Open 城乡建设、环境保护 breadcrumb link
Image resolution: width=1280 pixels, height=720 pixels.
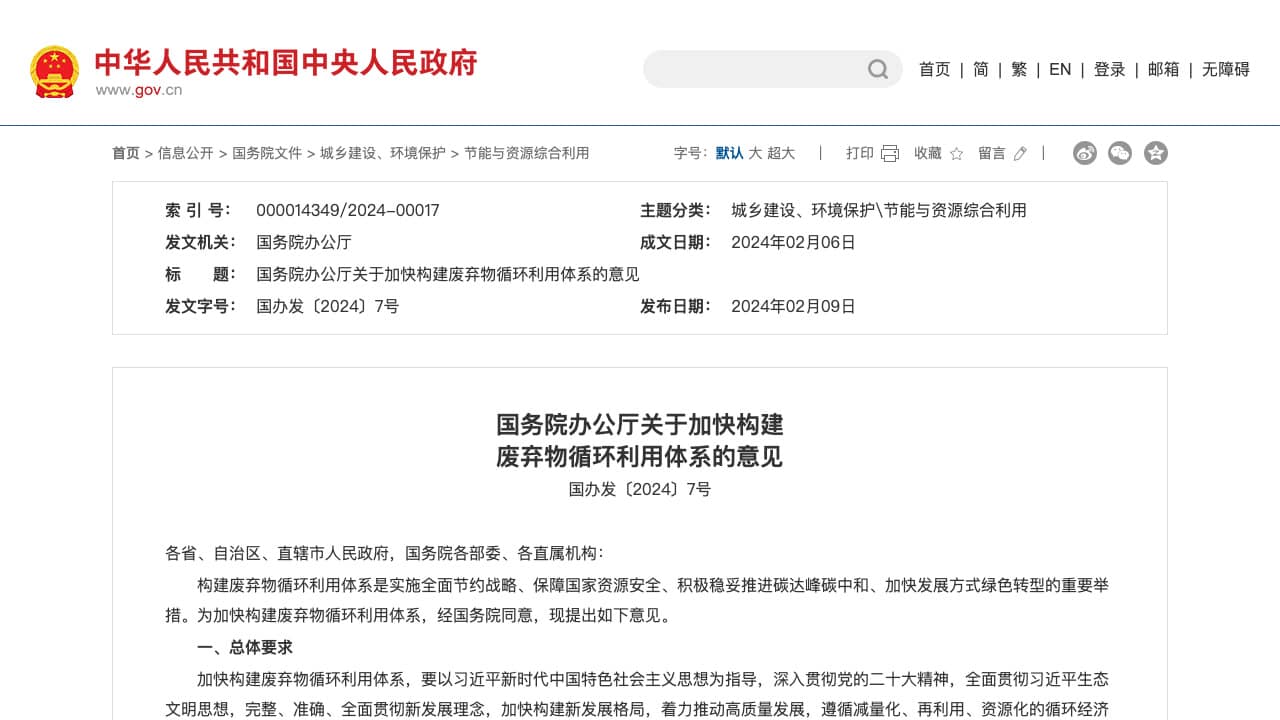click(383, 153)
